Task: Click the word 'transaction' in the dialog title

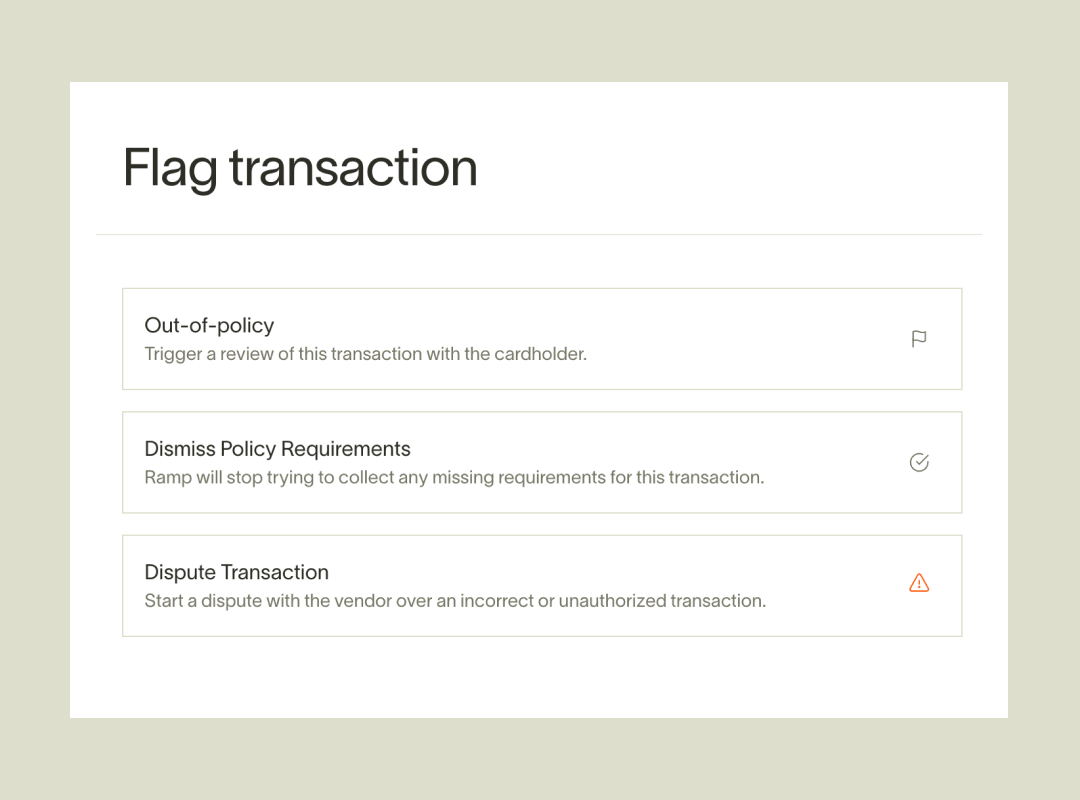Action: point(353,168)
